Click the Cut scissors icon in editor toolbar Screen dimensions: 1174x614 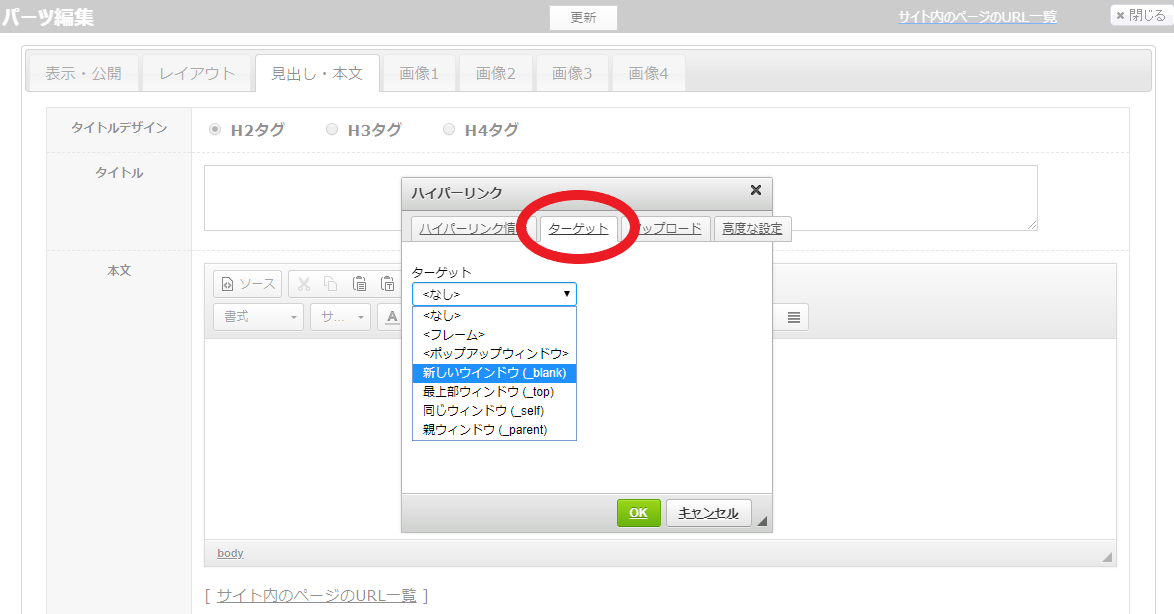[304, 284]
